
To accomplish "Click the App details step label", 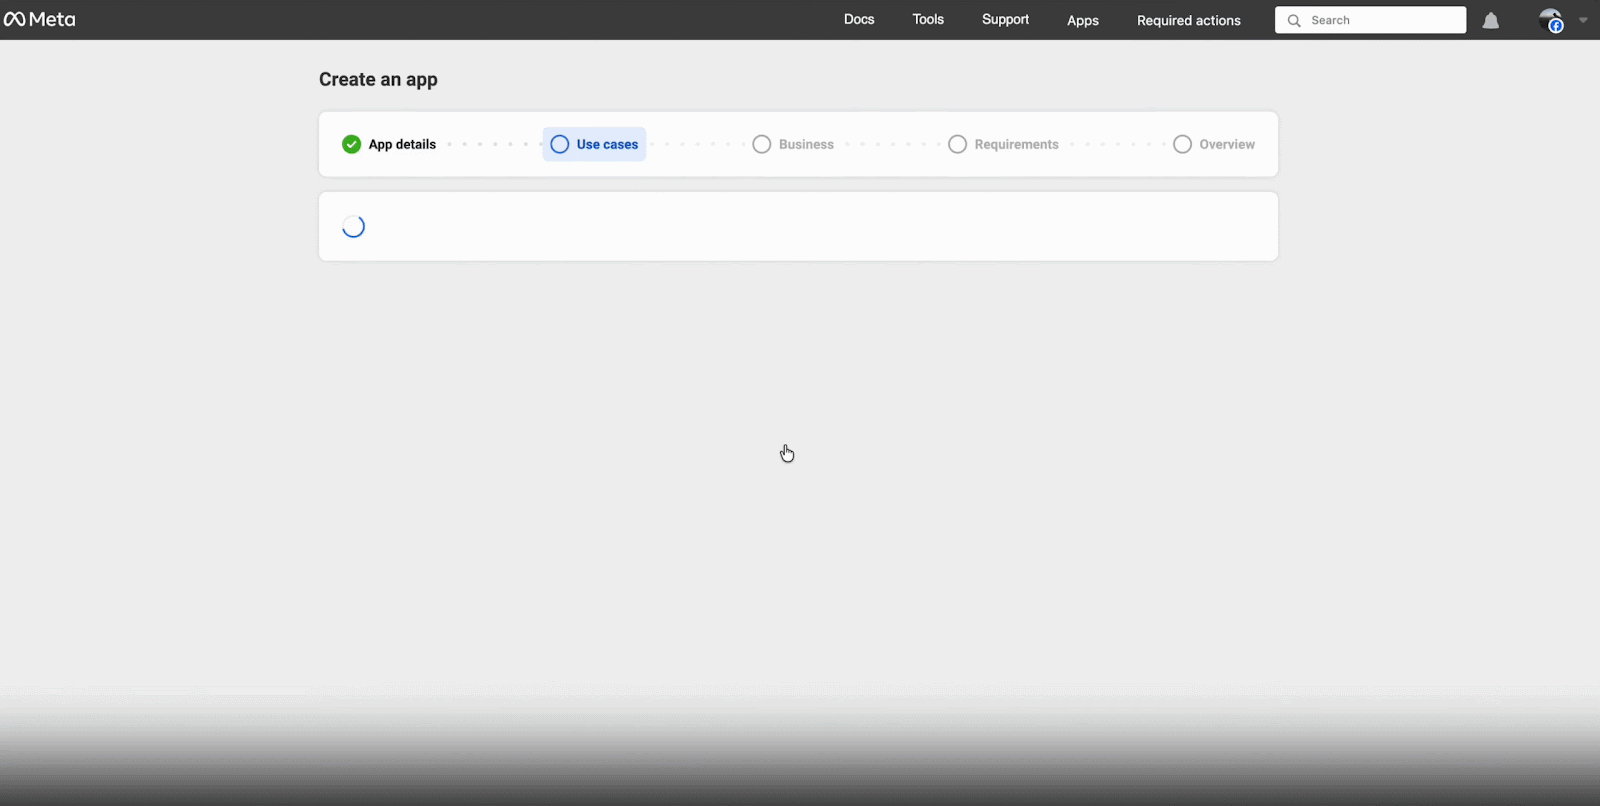I will tap(402, 144).
